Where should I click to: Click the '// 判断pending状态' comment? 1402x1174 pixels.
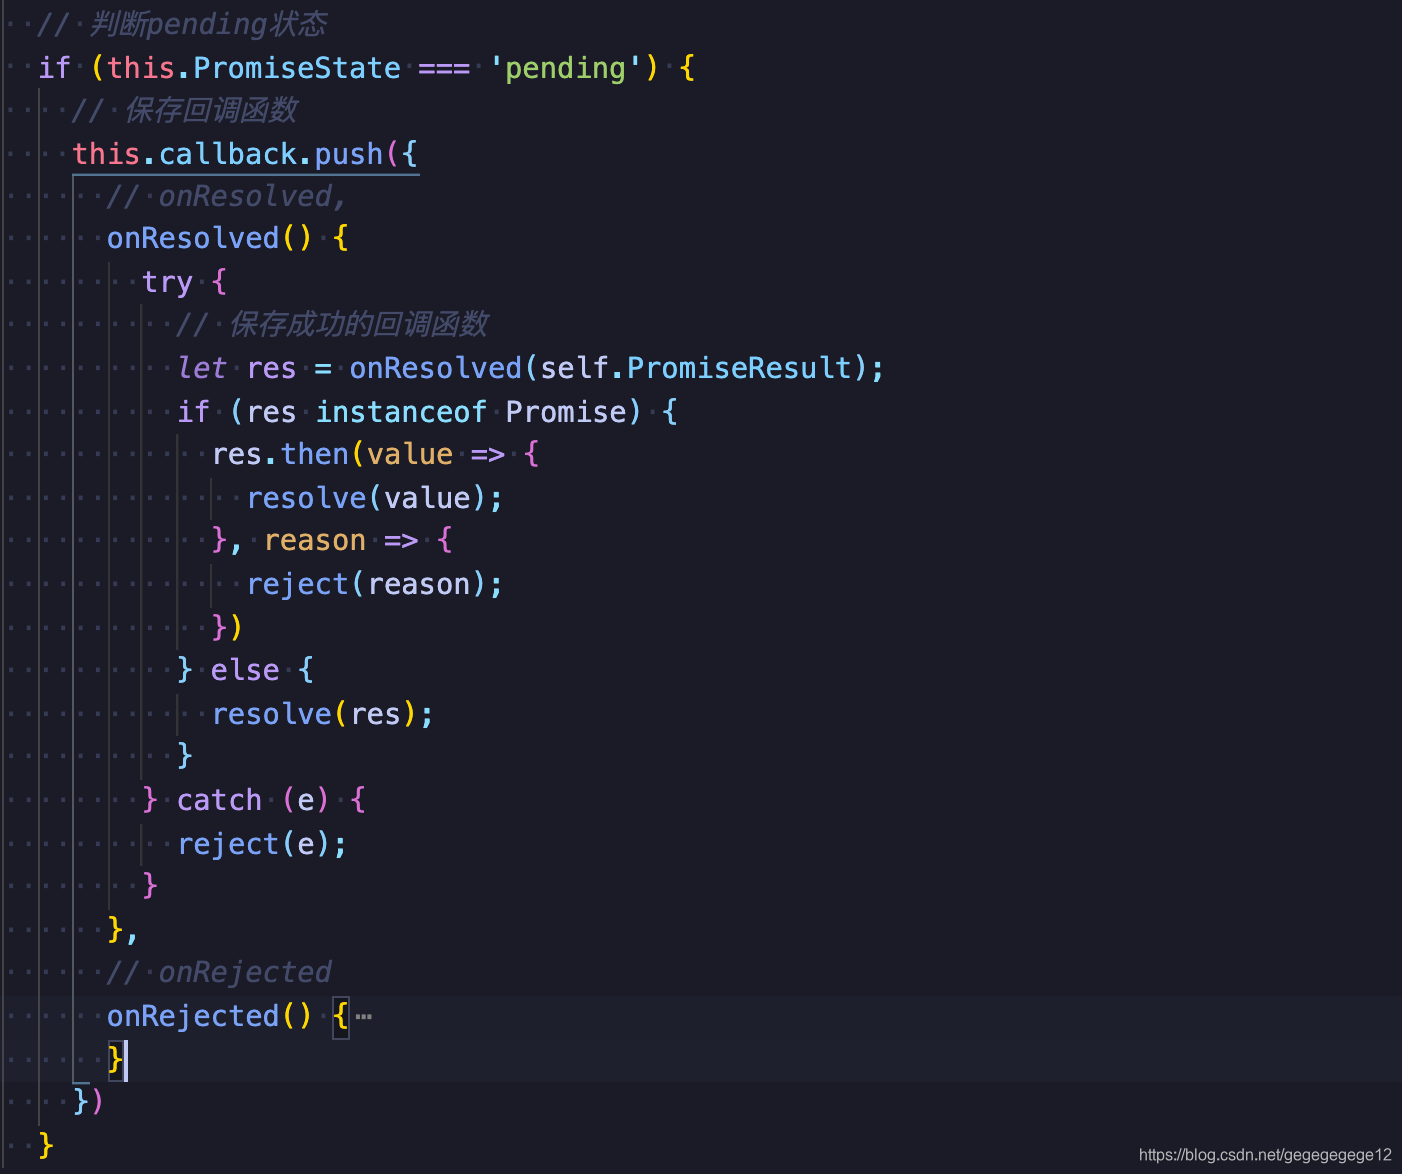point(182,24)
